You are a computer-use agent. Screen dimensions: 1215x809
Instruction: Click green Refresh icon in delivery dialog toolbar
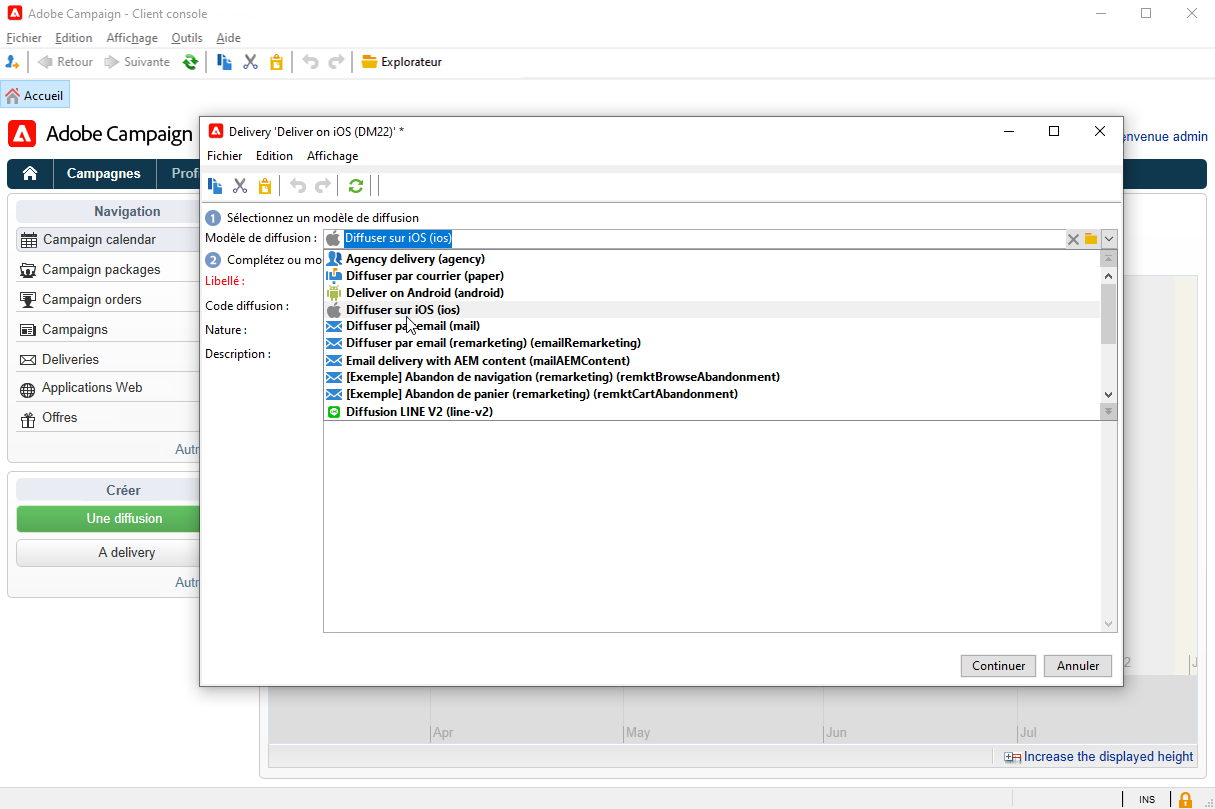click(356, 186)
